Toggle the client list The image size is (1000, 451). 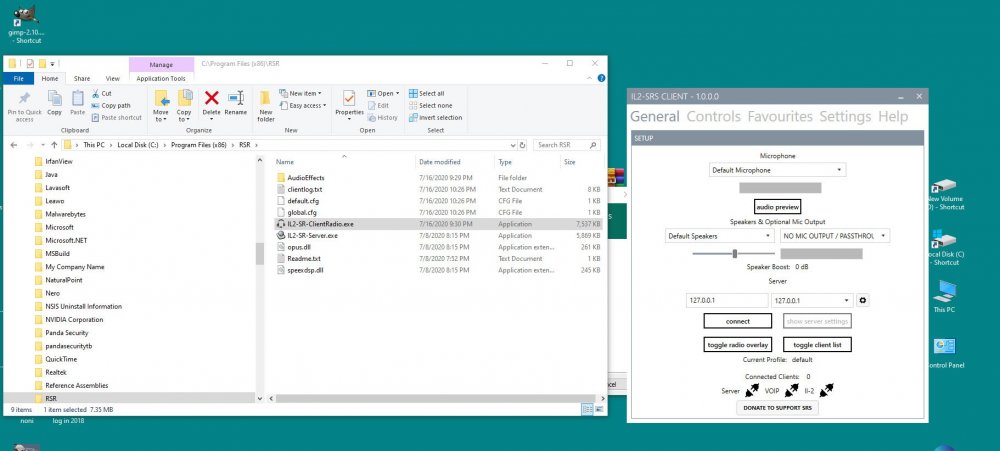click(817, 345)
